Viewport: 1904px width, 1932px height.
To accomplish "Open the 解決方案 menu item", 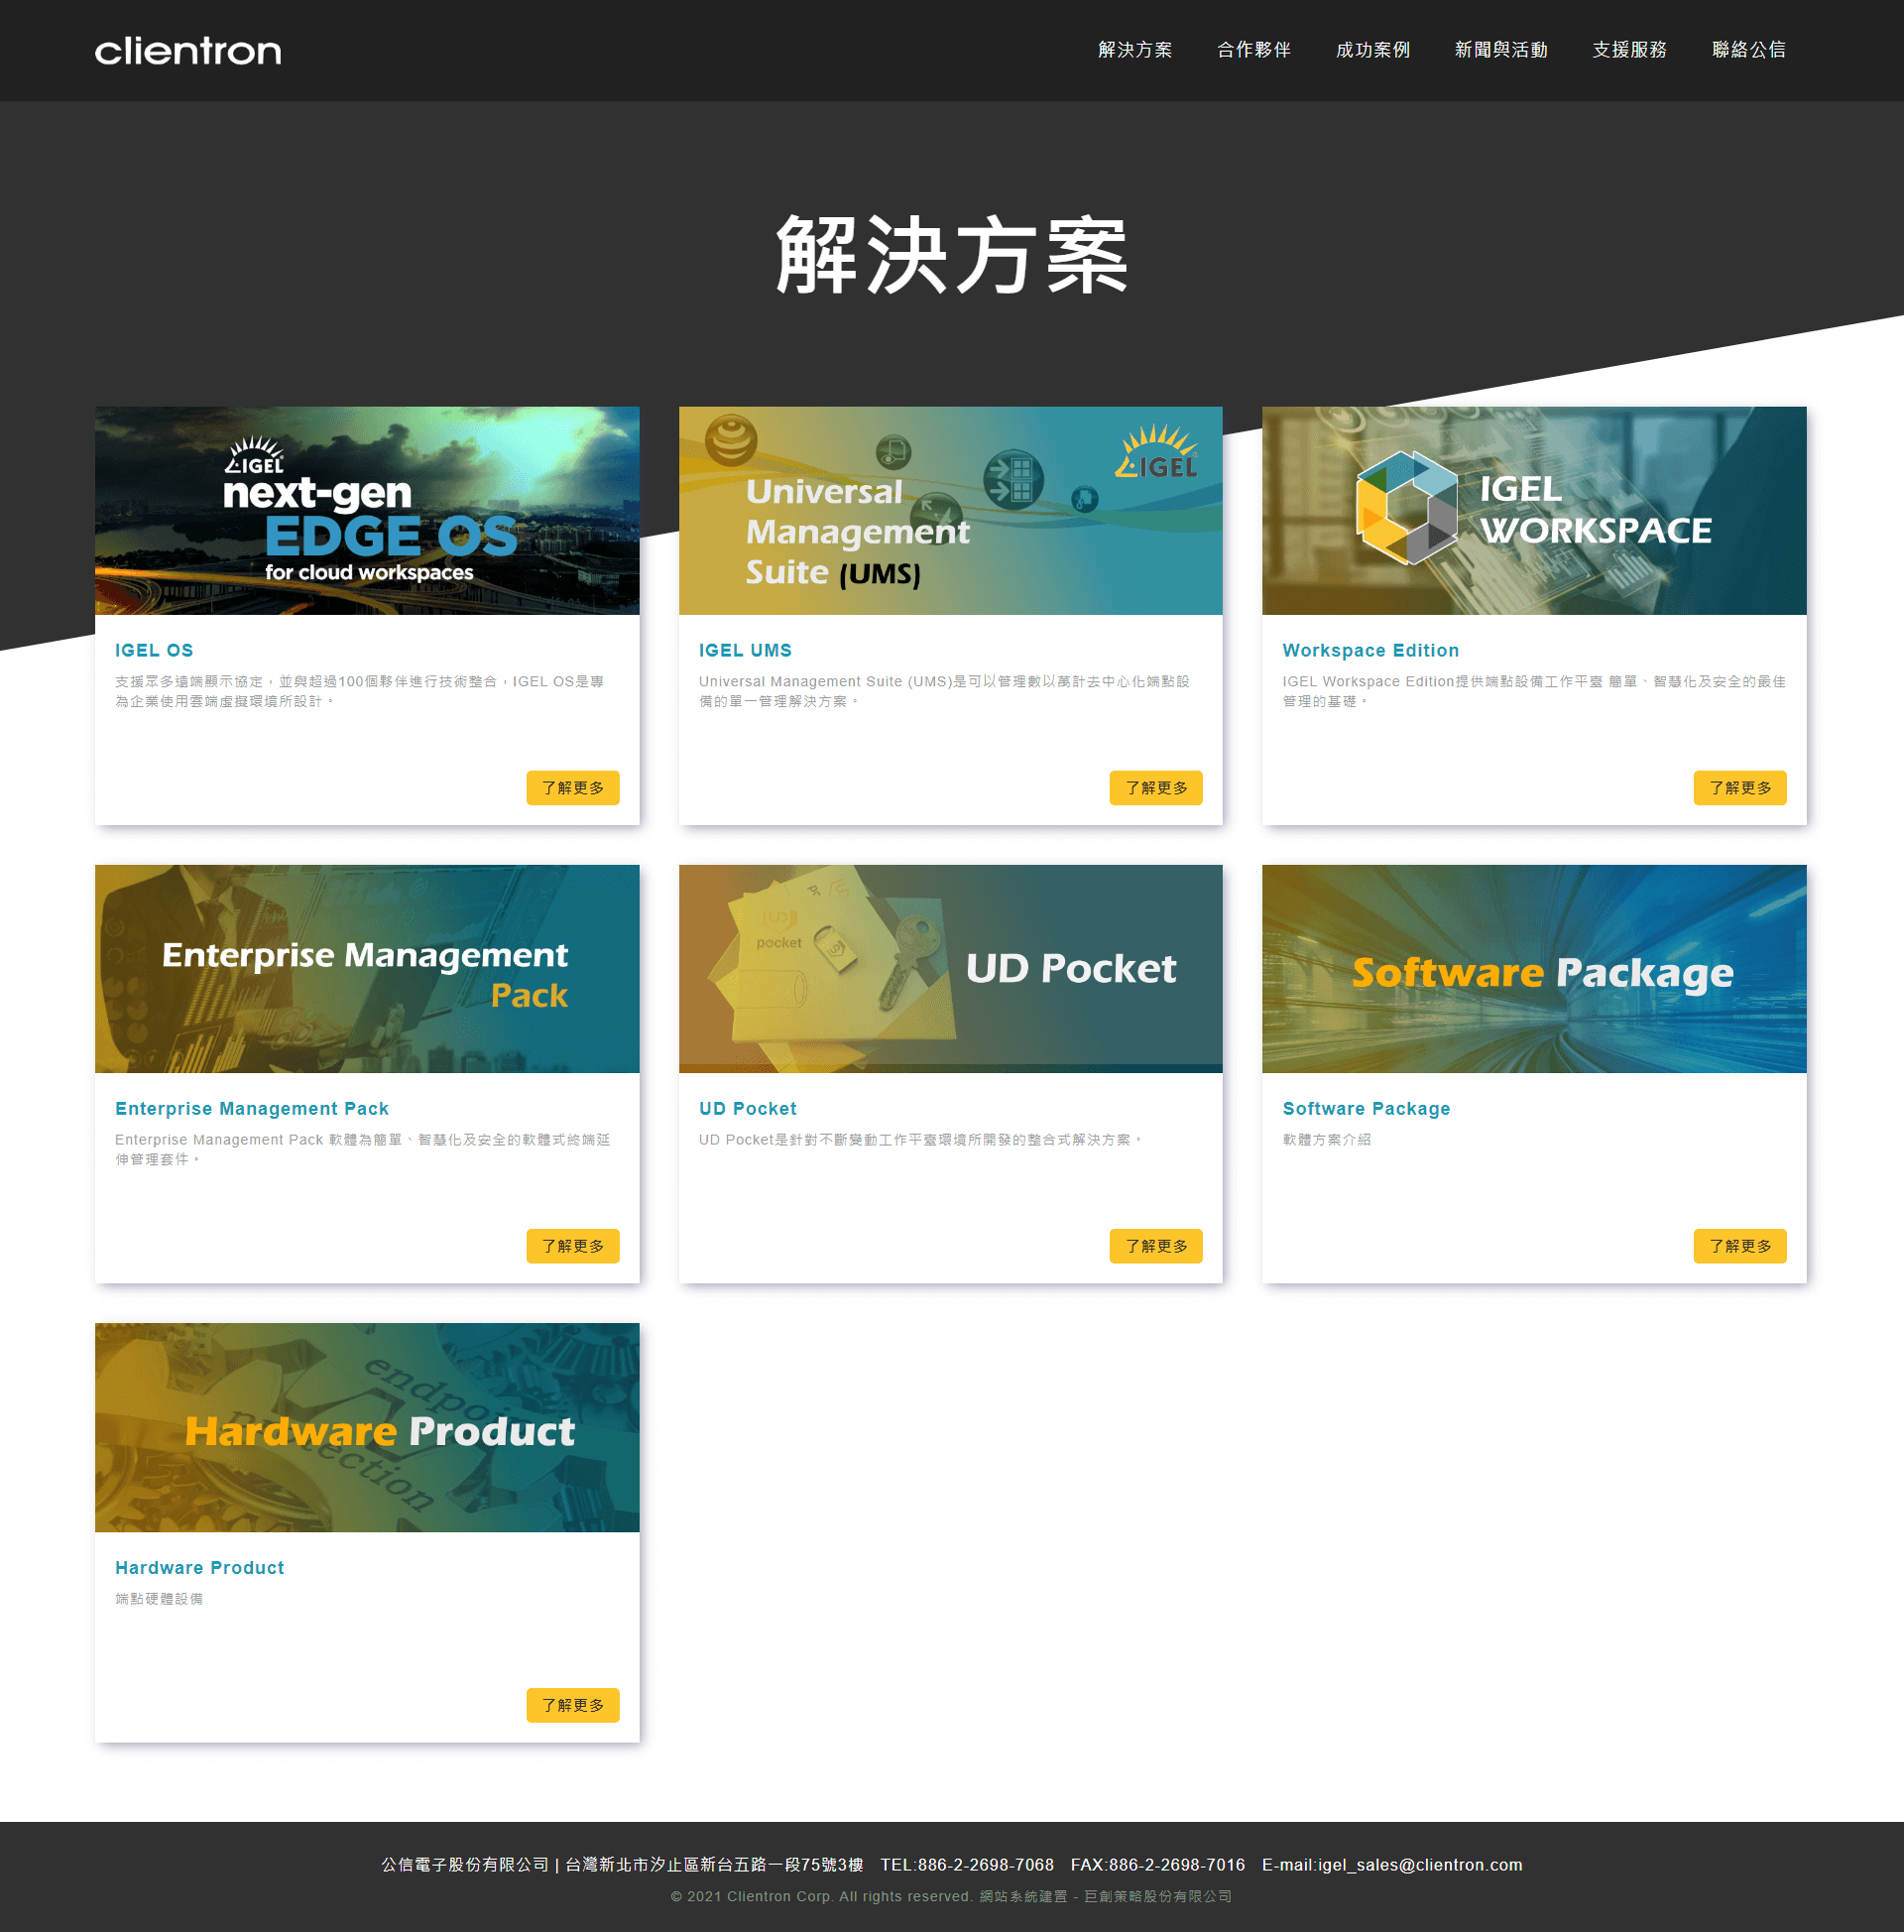I will point(1135,50).
